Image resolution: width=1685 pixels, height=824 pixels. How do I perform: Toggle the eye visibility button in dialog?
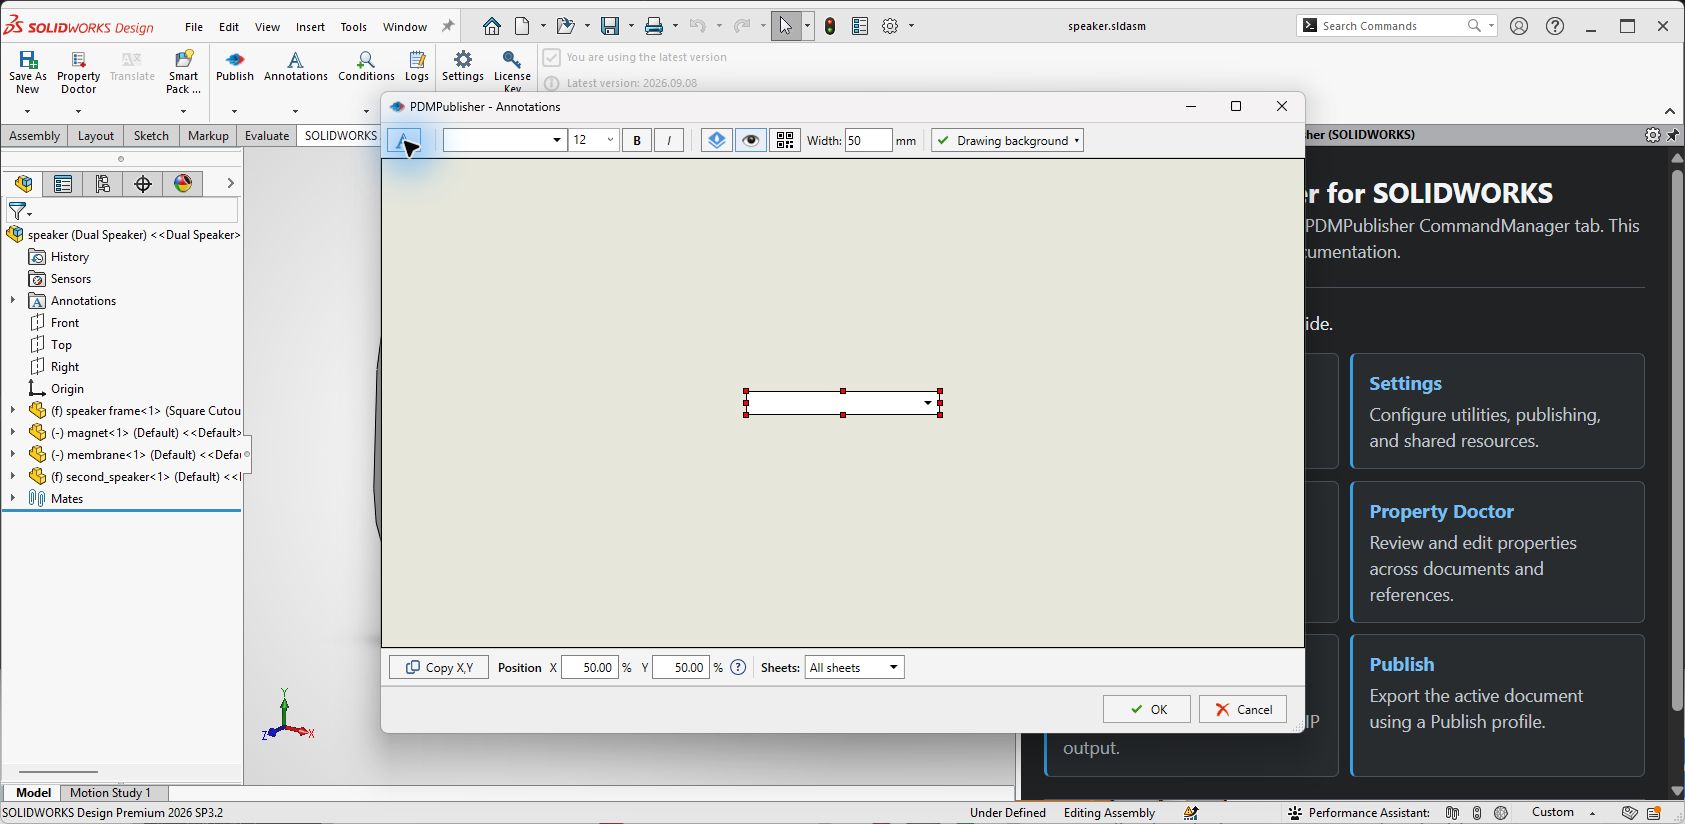tap(751, 141)
